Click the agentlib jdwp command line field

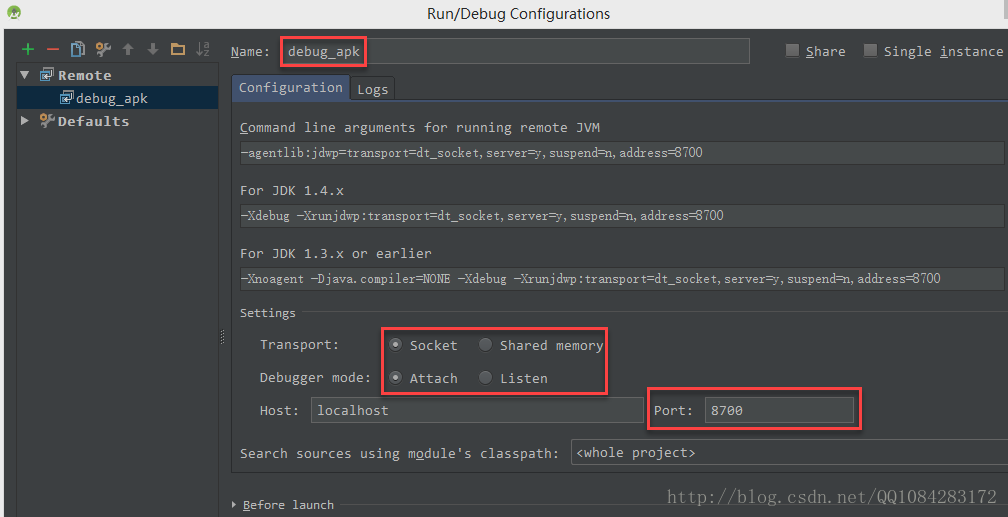[622, 153]
